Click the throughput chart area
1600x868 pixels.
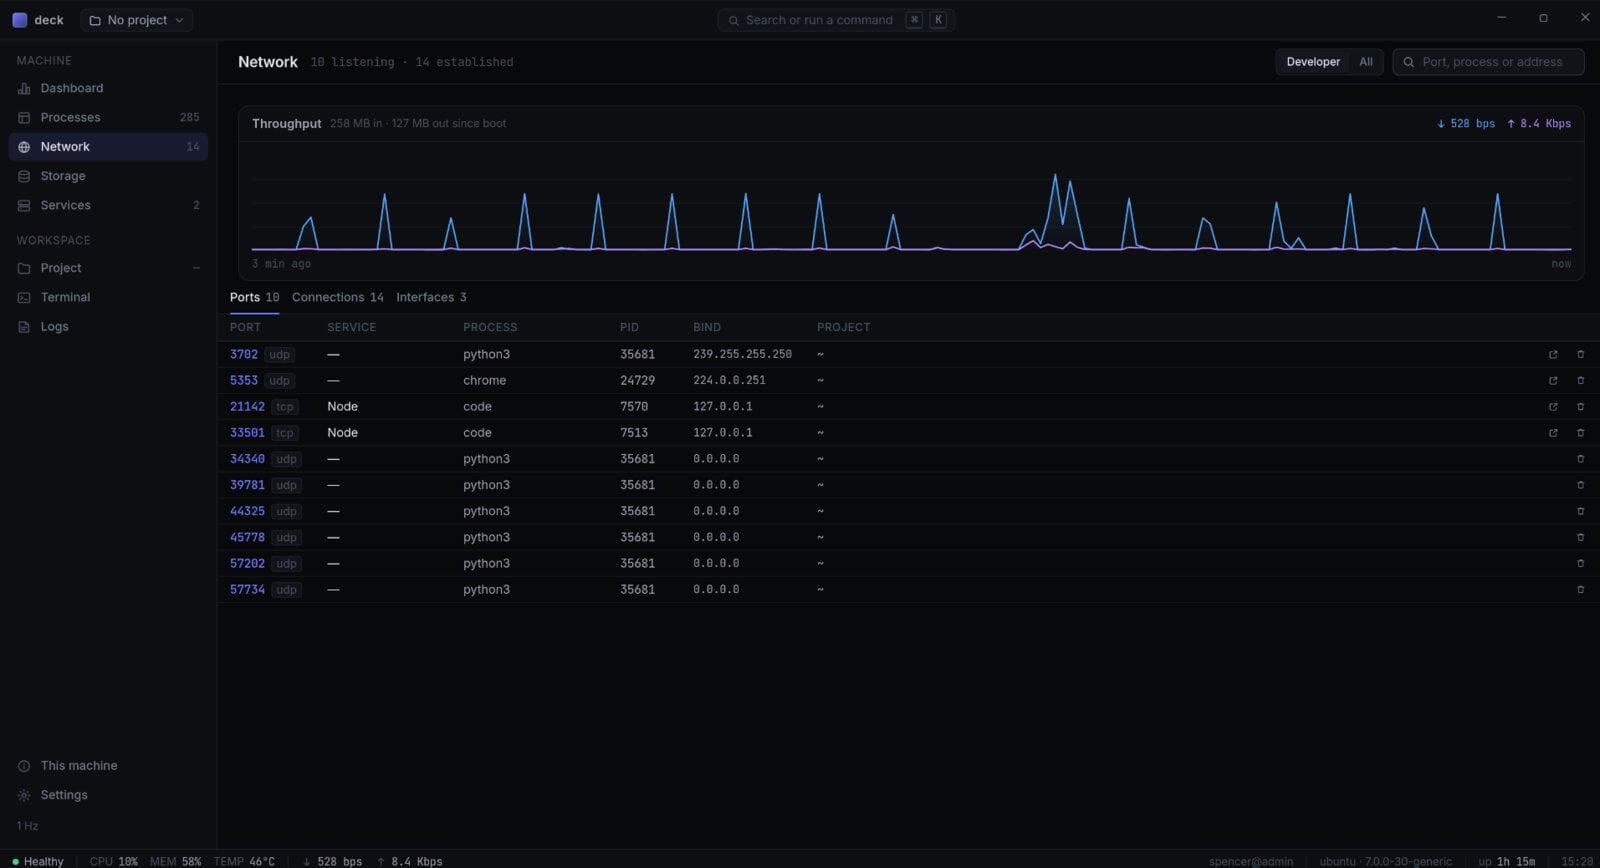pyautogui.click(x=911, y=208)
